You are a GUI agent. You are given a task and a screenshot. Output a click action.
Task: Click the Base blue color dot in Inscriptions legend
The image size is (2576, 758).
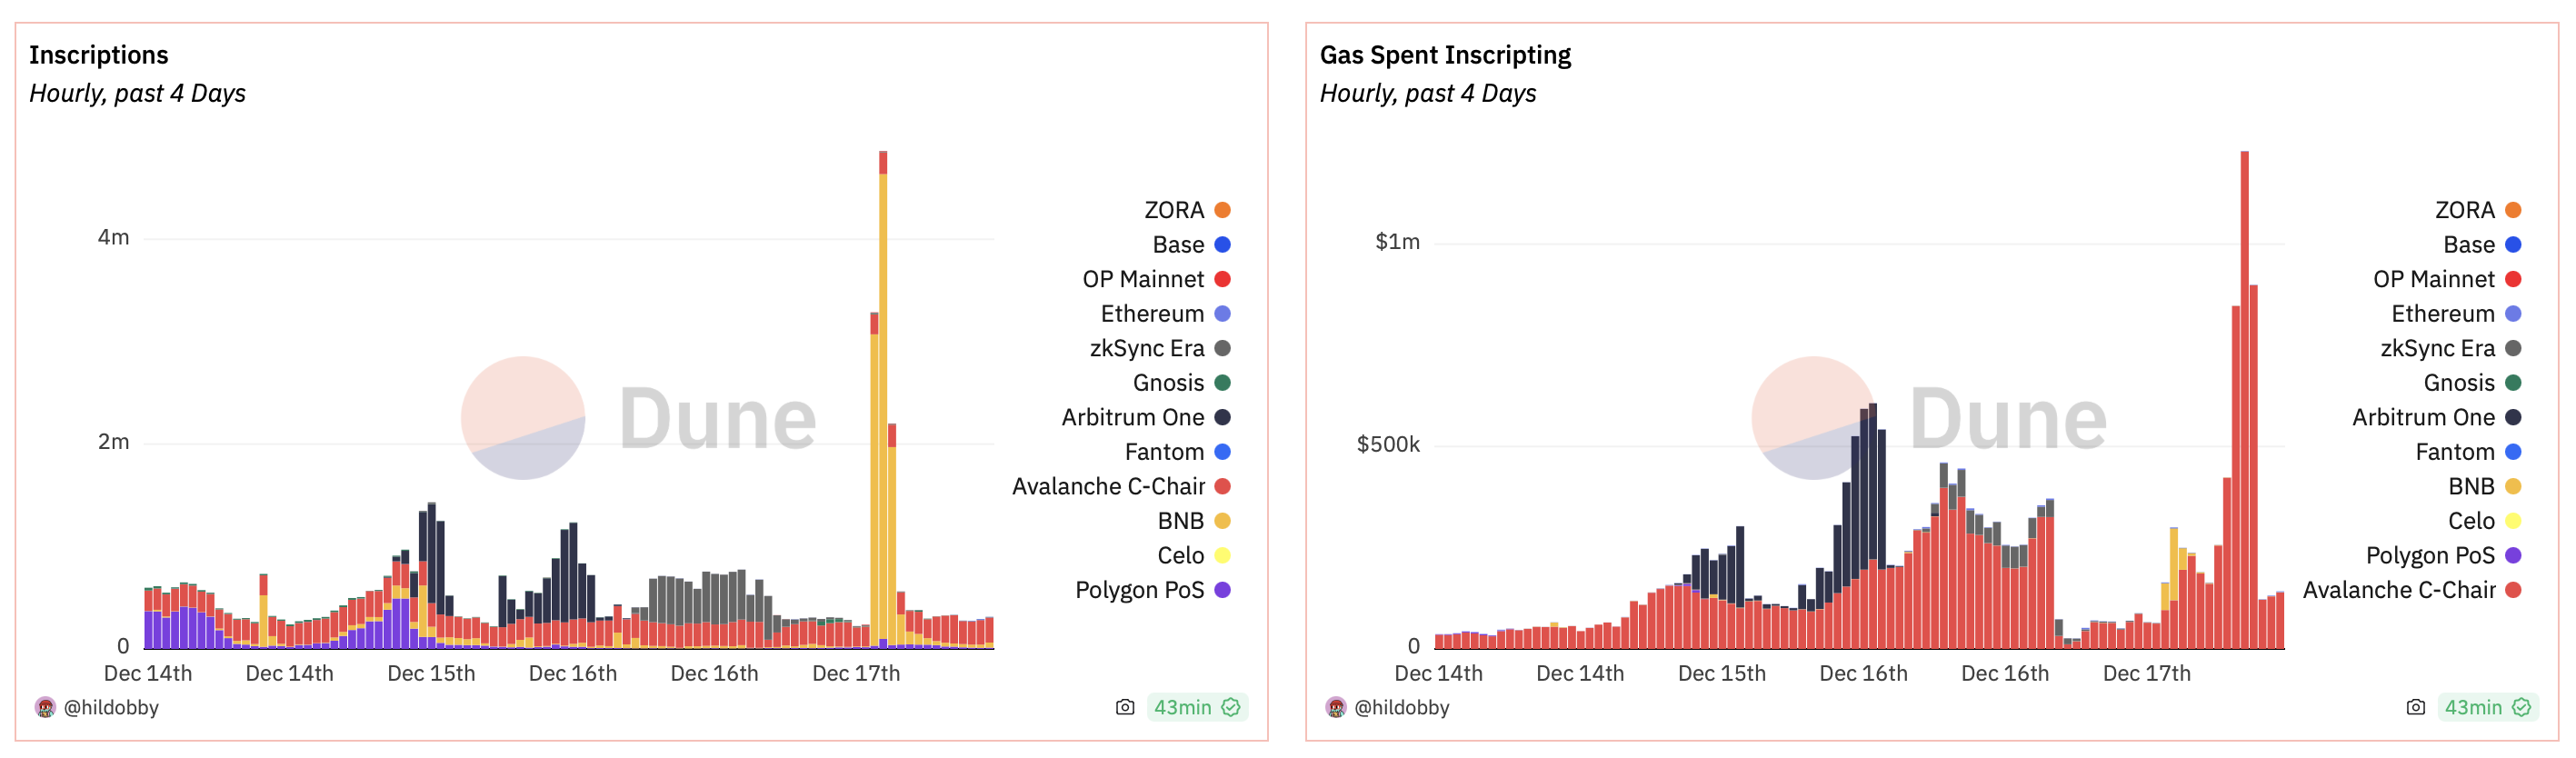(1222, 245)
